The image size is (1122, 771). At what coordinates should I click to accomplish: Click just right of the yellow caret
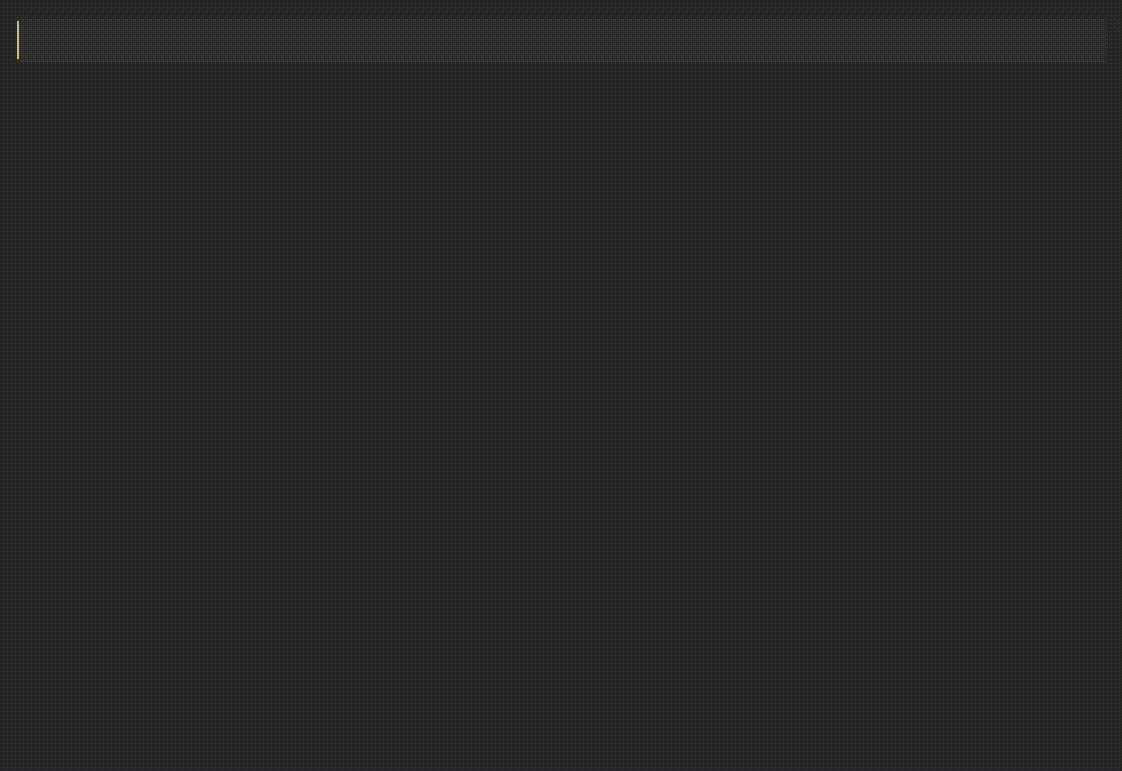click(26, 40)
